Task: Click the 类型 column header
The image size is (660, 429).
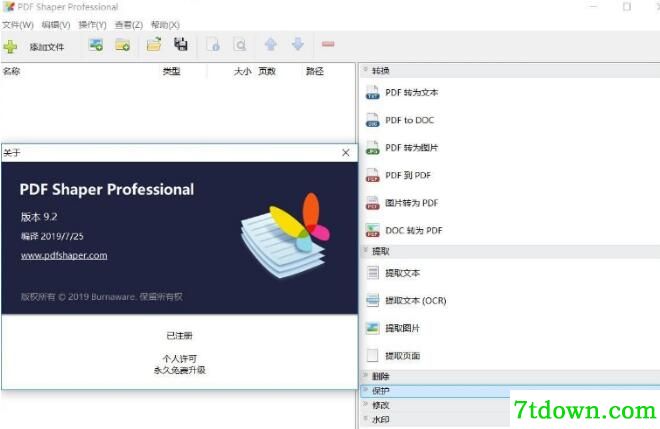Action: (x=172, y=71)
